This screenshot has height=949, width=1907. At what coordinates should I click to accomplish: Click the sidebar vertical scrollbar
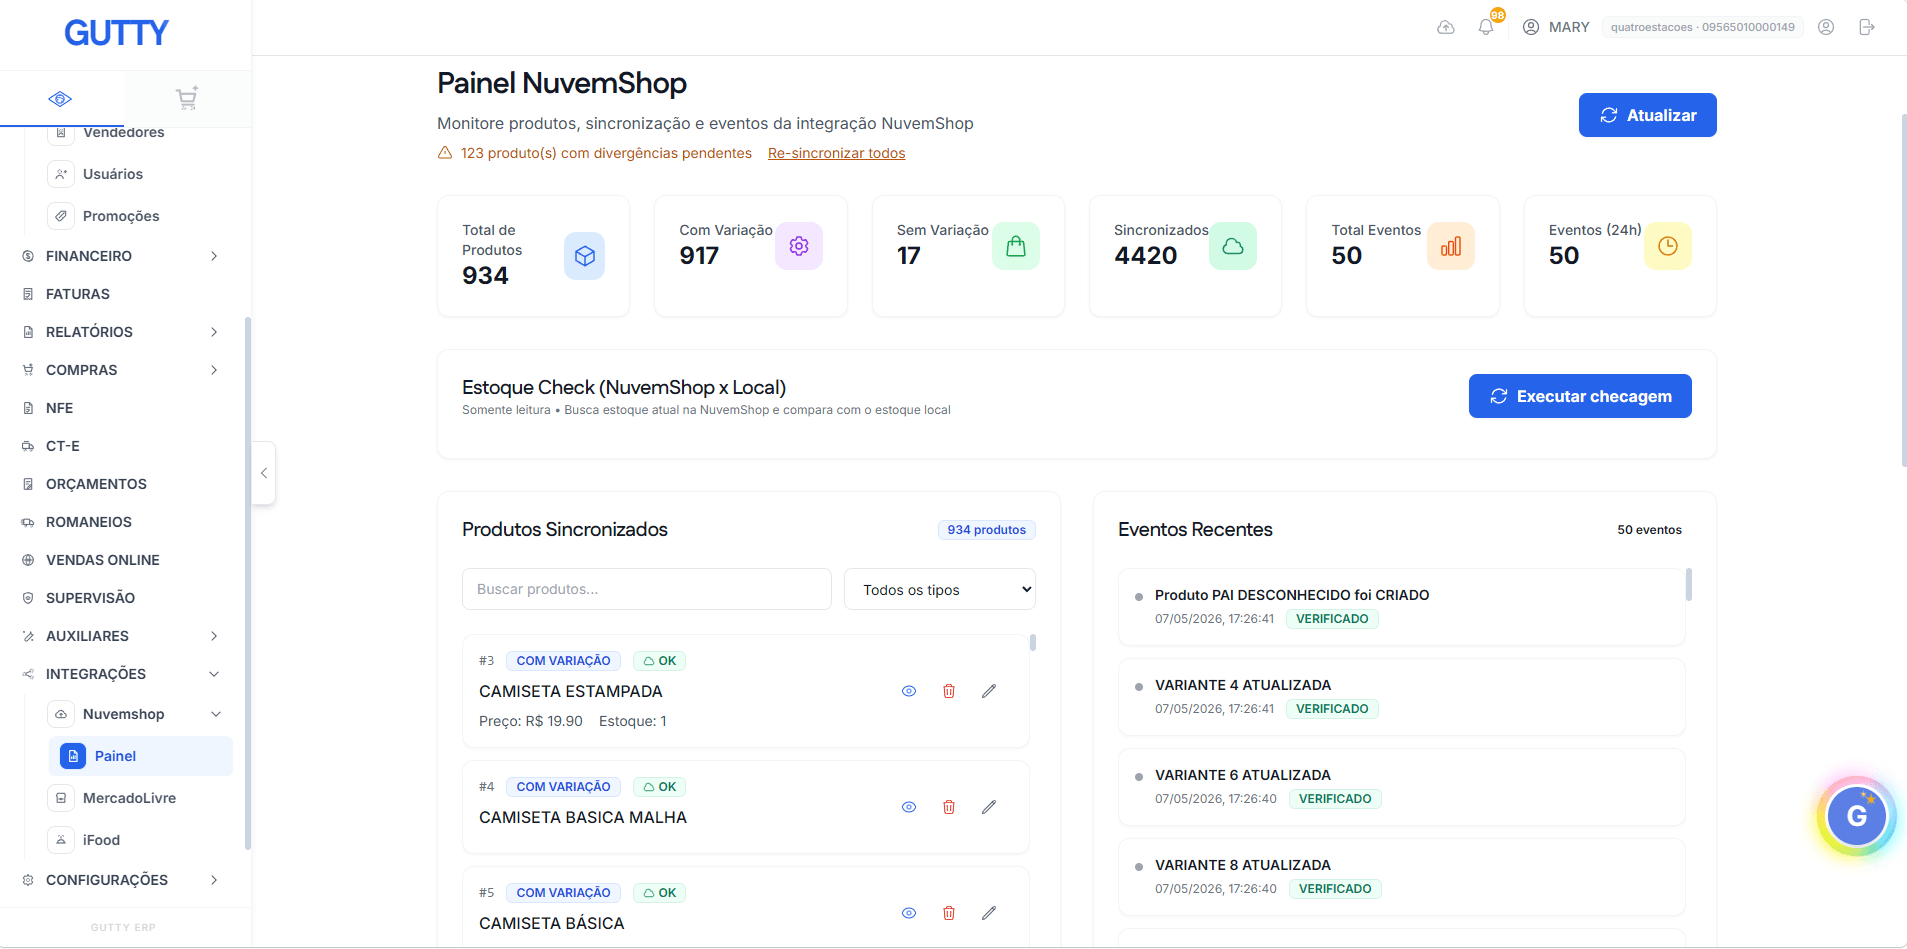247,583
